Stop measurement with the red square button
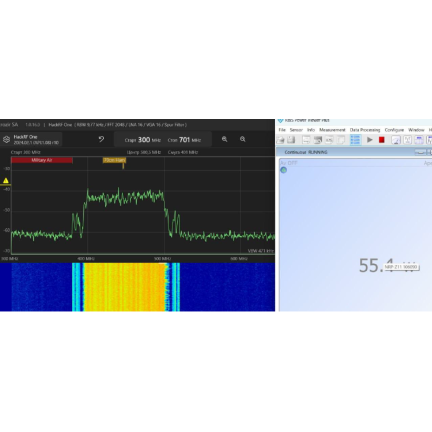 coord(382,140)
